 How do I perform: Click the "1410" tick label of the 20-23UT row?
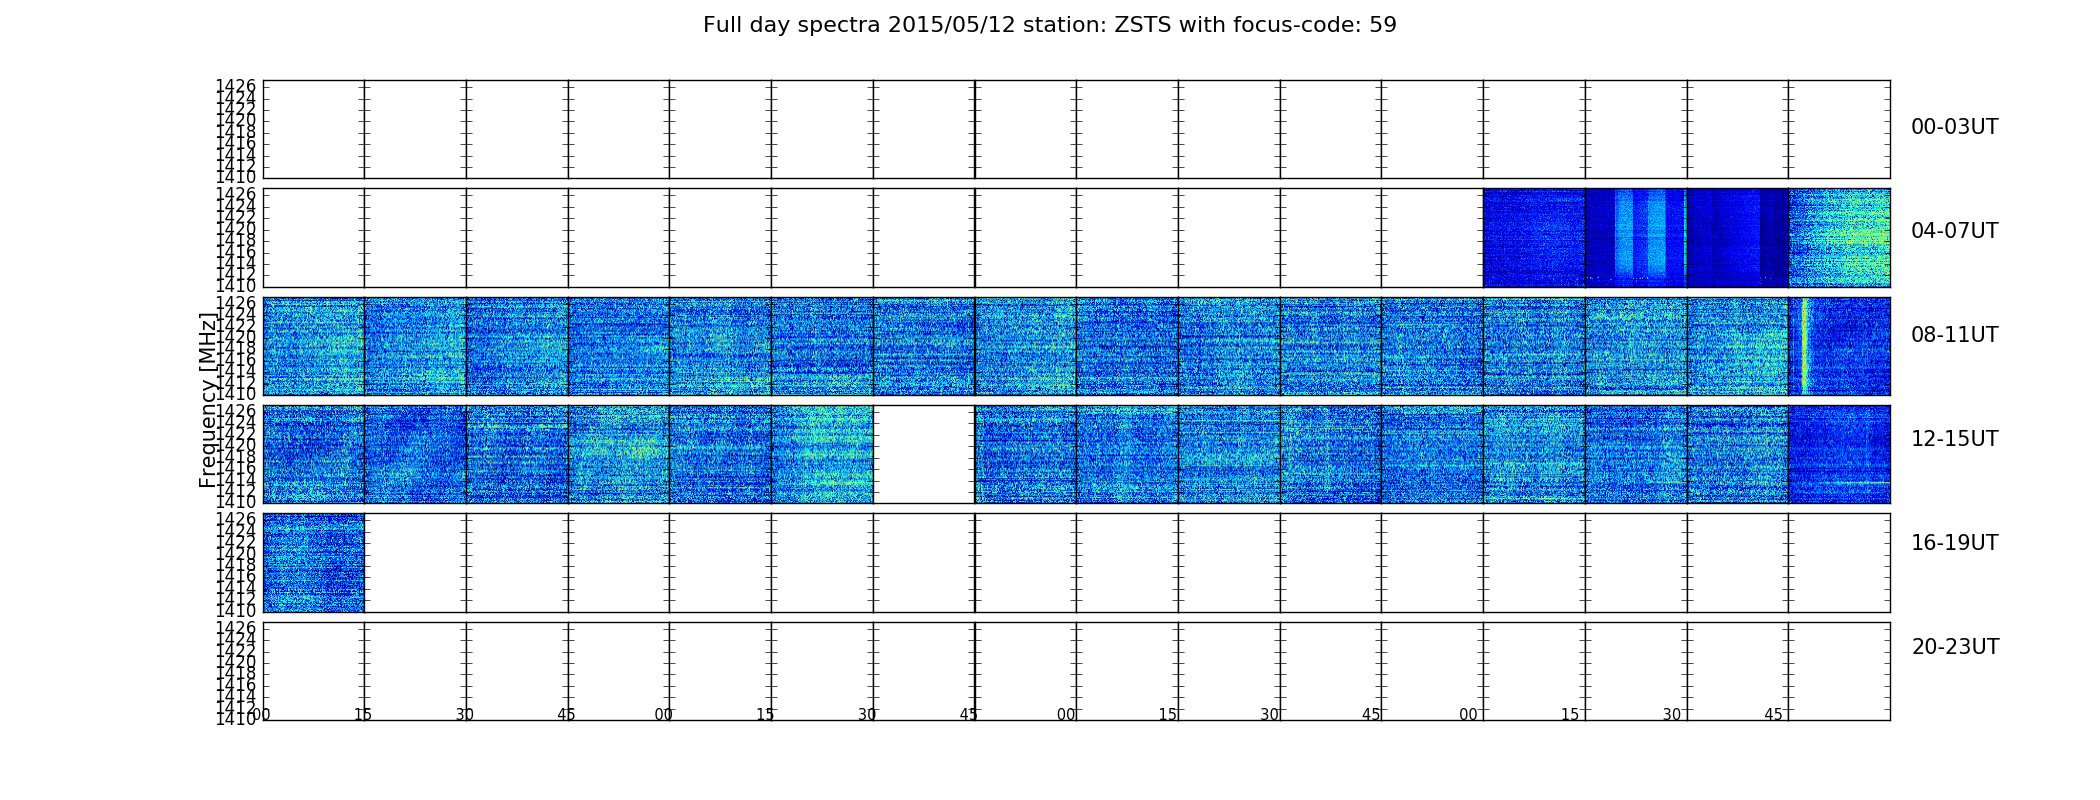[236, 719]
